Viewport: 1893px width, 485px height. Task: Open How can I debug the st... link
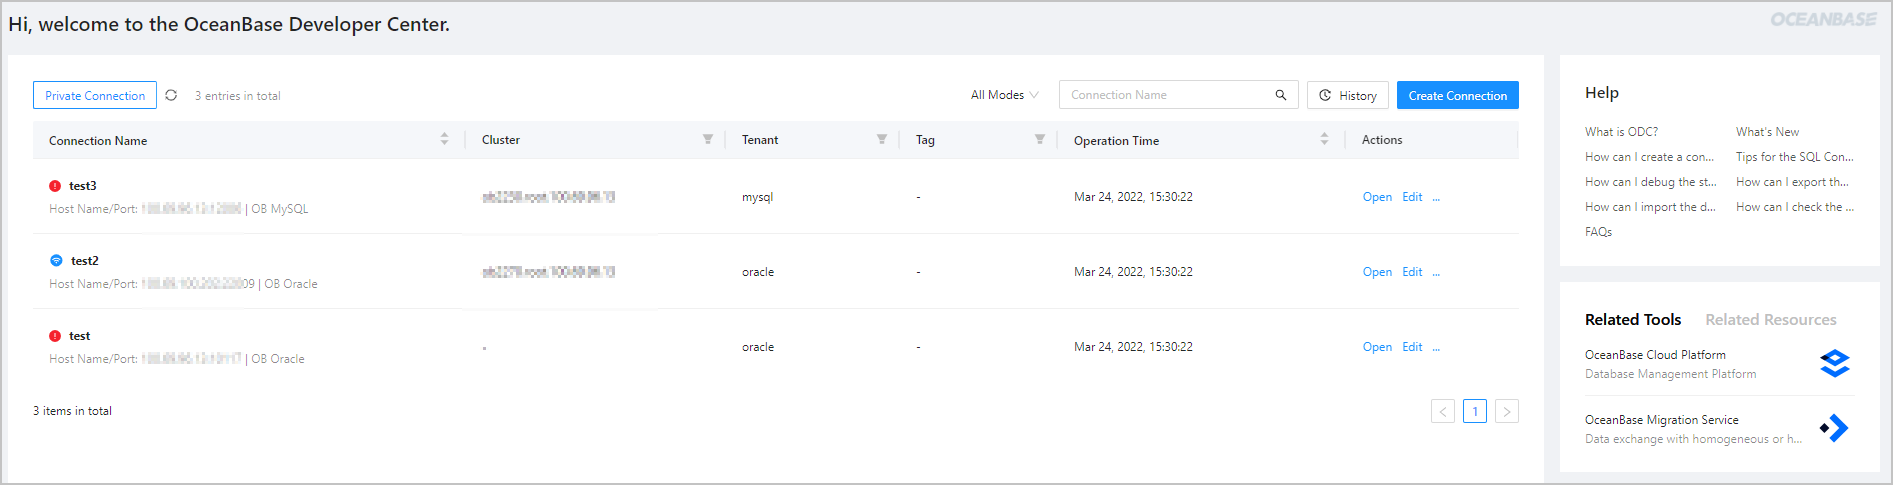tap(1650, 182)
